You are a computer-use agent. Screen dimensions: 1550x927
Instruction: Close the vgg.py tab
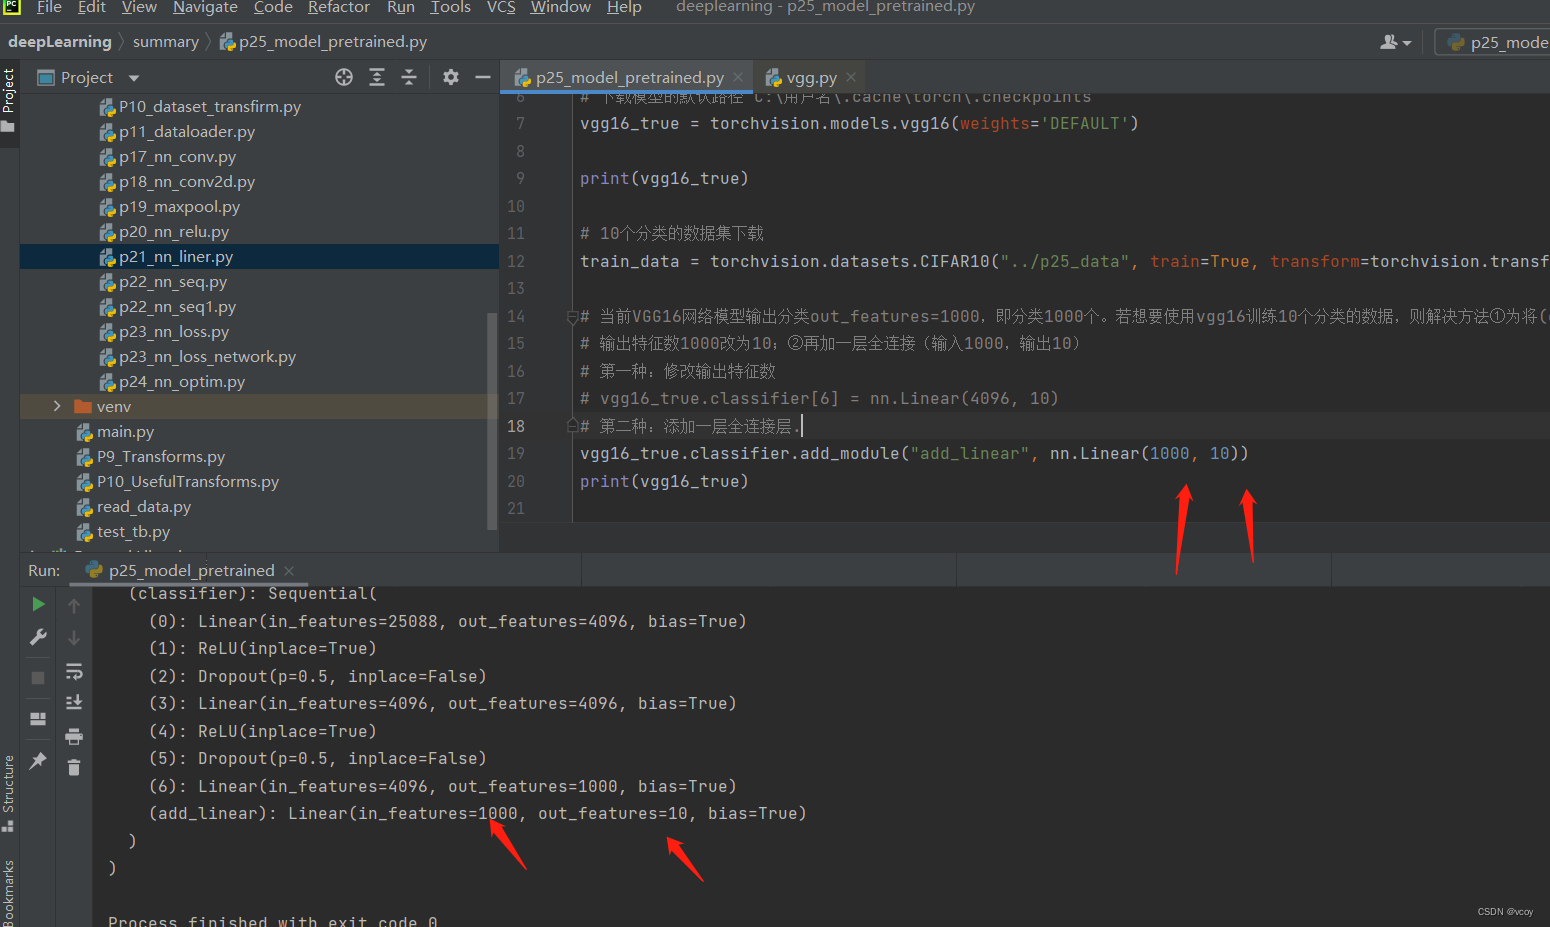[x=851, y=77]
